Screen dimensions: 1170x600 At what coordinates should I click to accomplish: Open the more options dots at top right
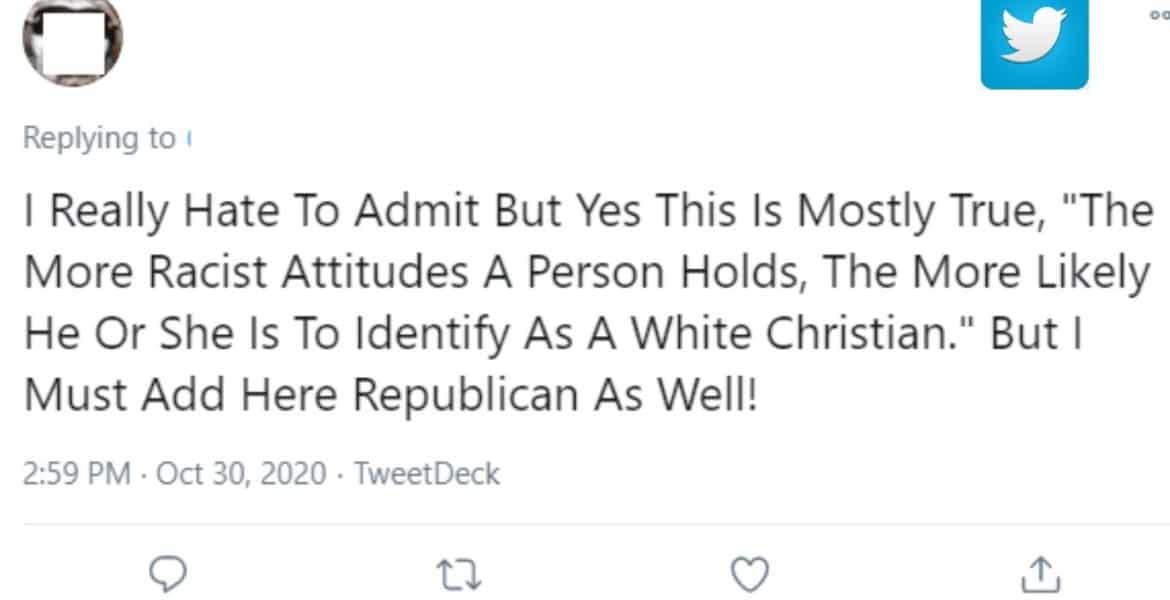(x=1158, y=10)
